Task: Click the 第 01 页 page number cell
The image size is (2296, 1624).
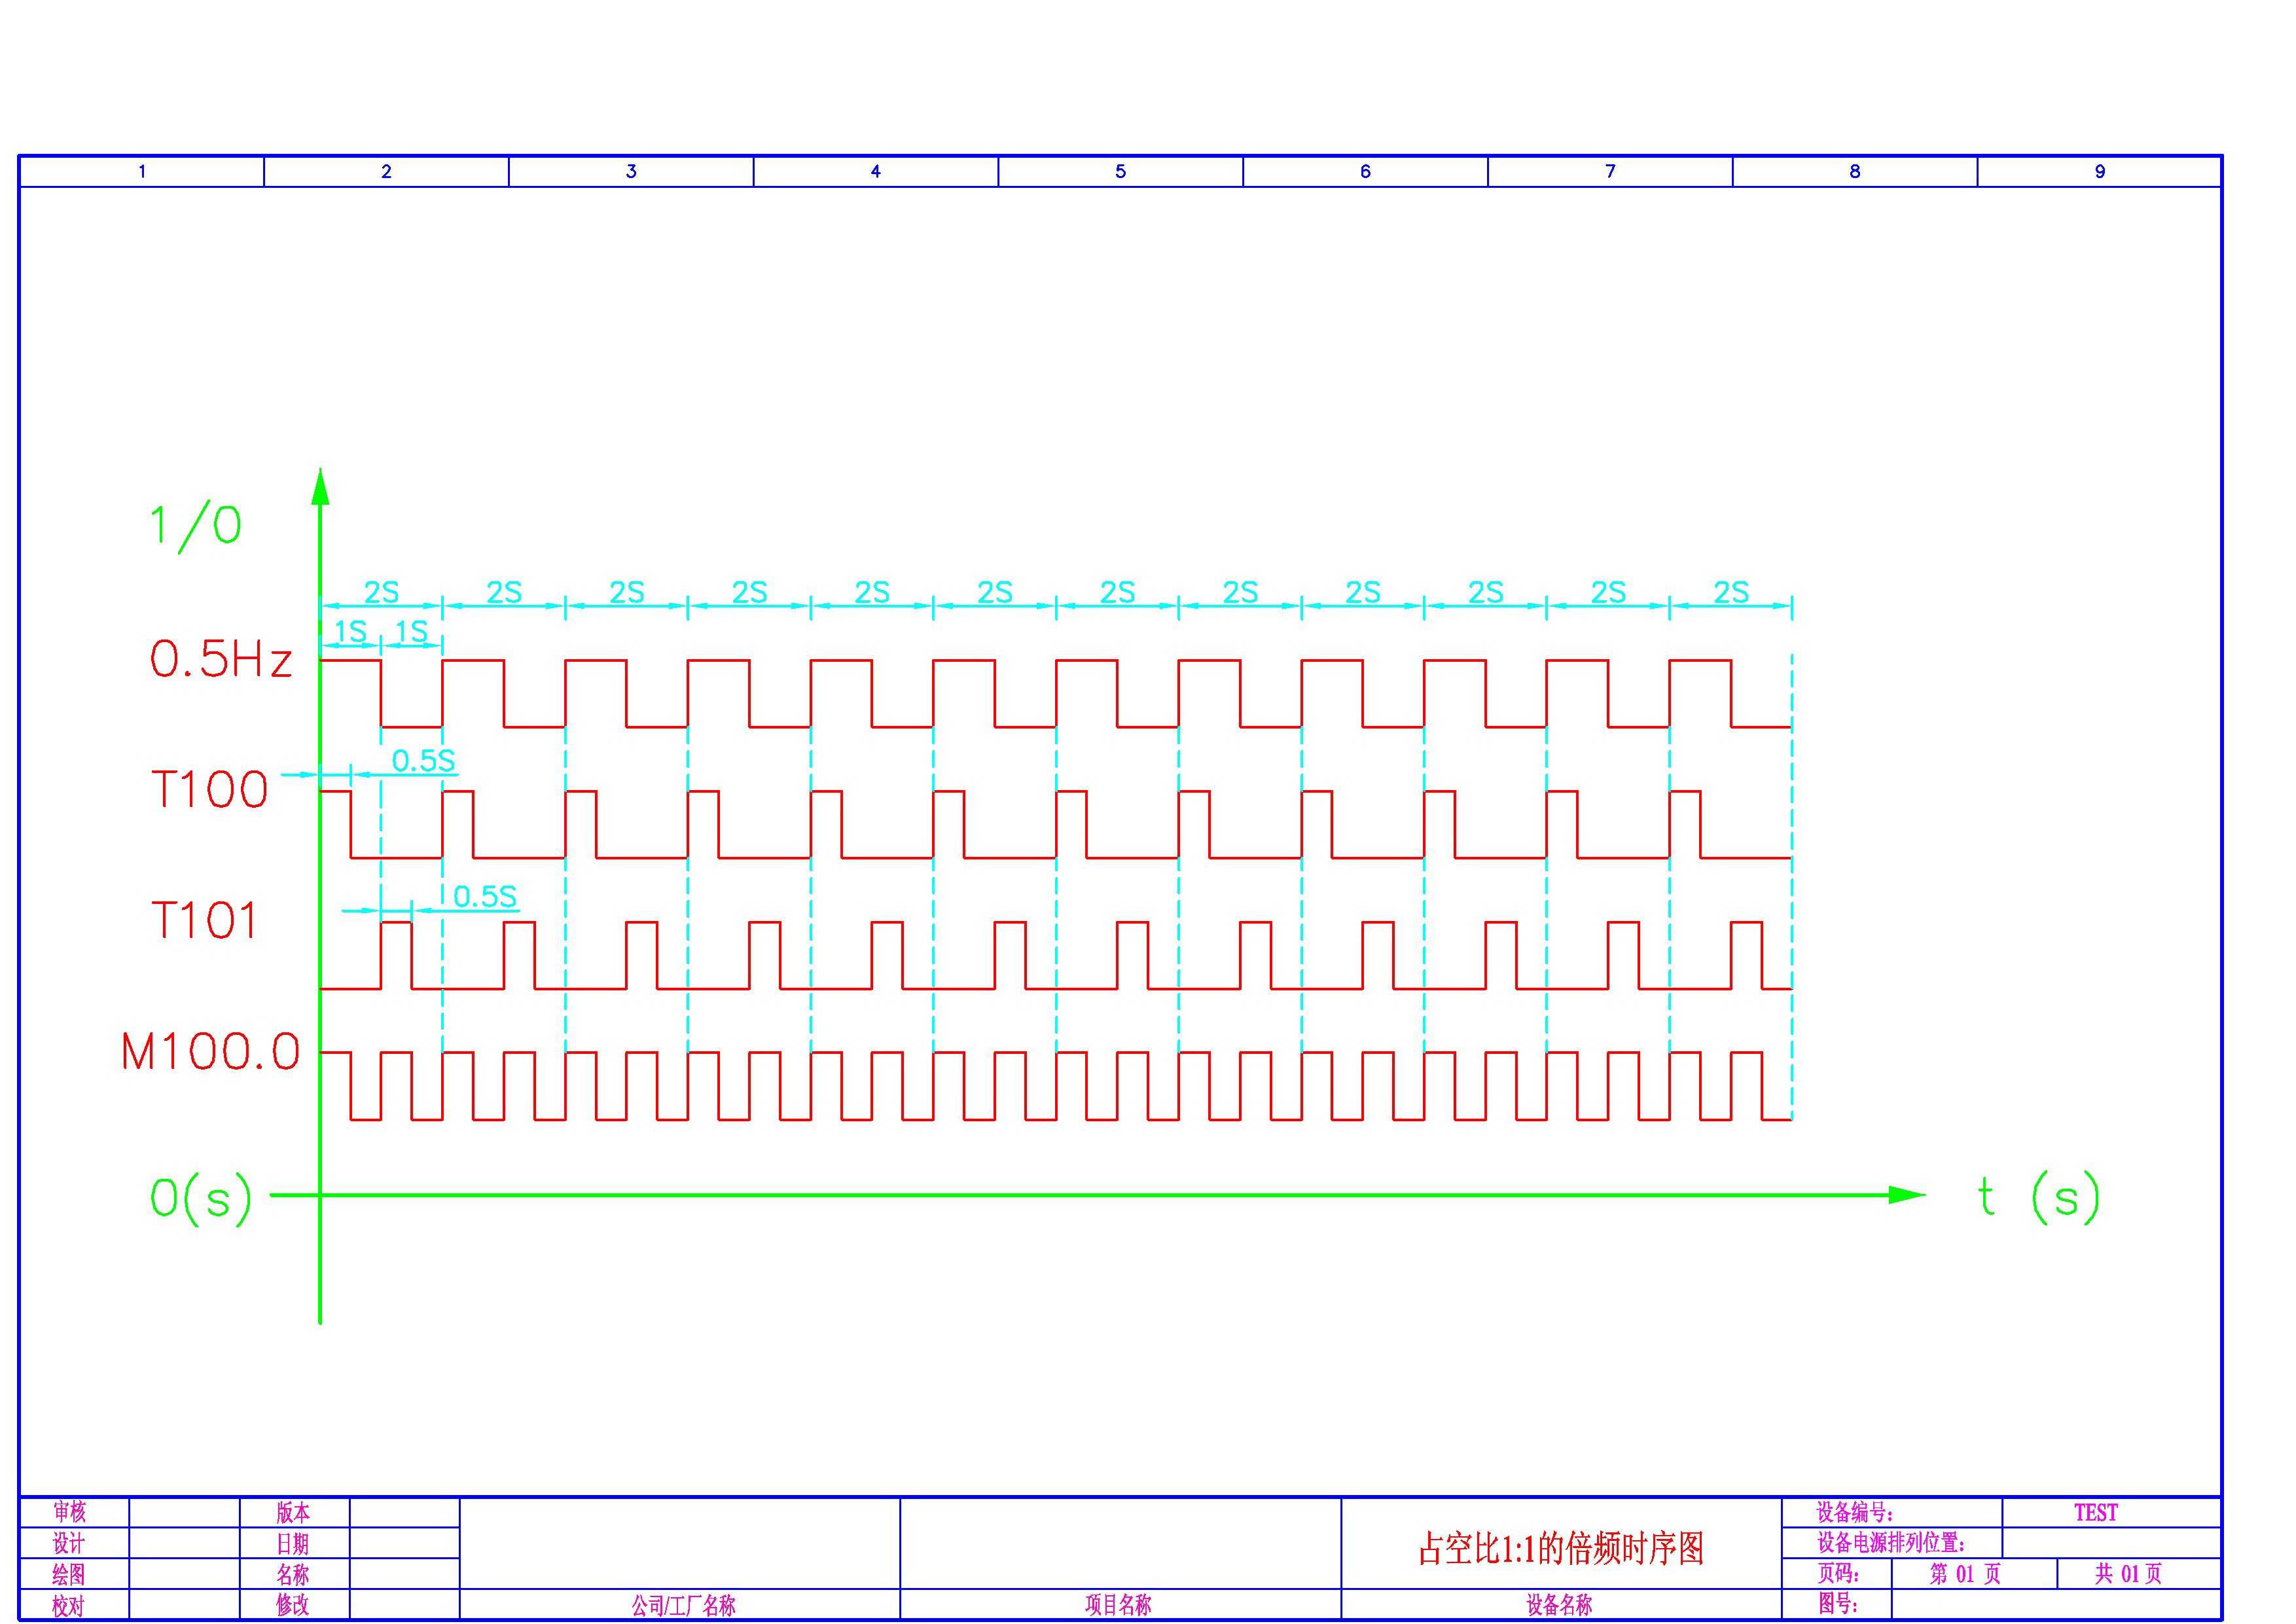Action: click(1964, 1574)
